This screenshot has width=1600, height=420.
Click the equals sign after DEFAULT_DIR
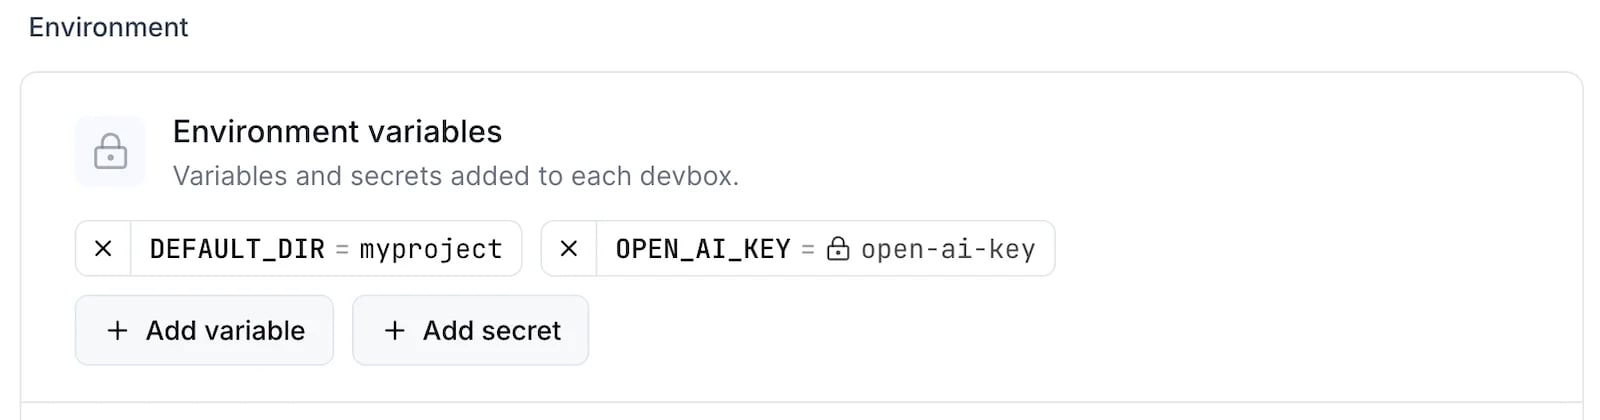coord(342,249)
